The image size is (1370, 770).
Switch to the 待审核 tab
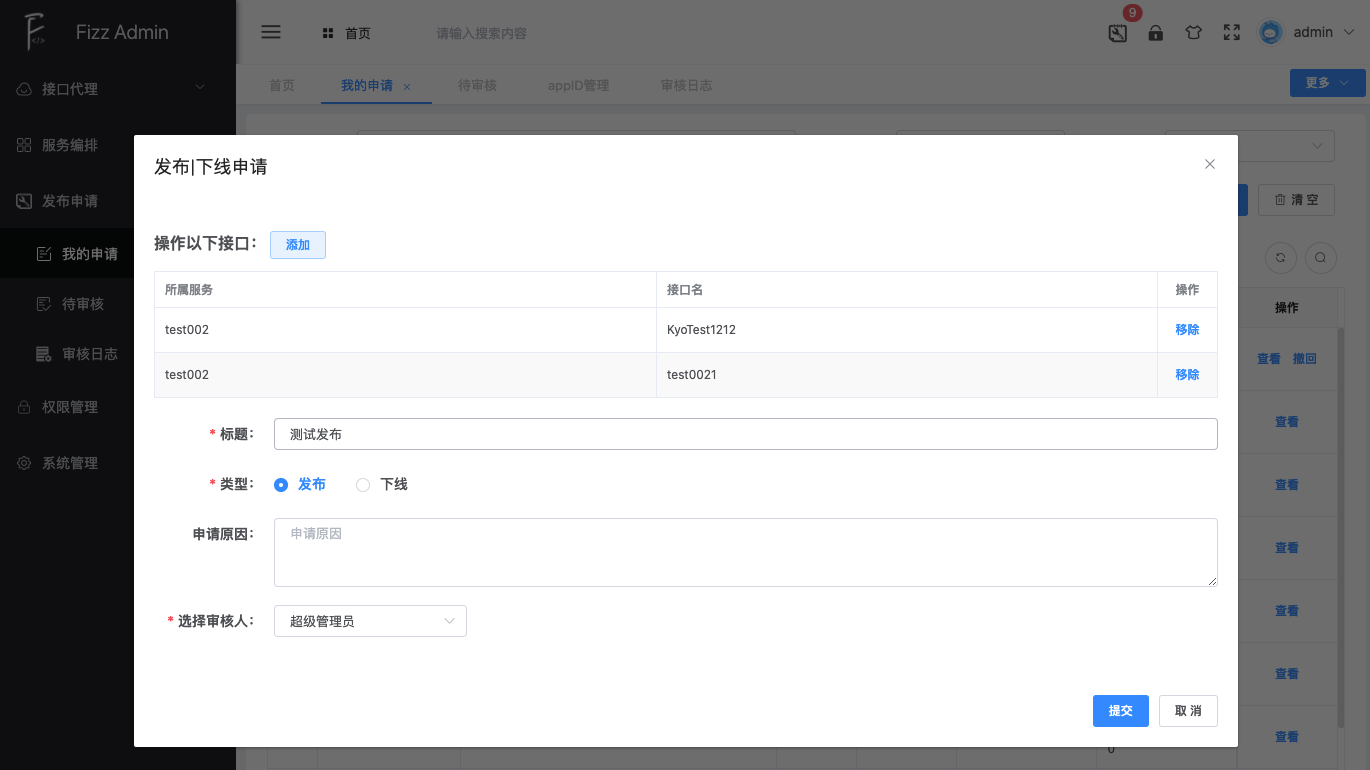(477, 86)
